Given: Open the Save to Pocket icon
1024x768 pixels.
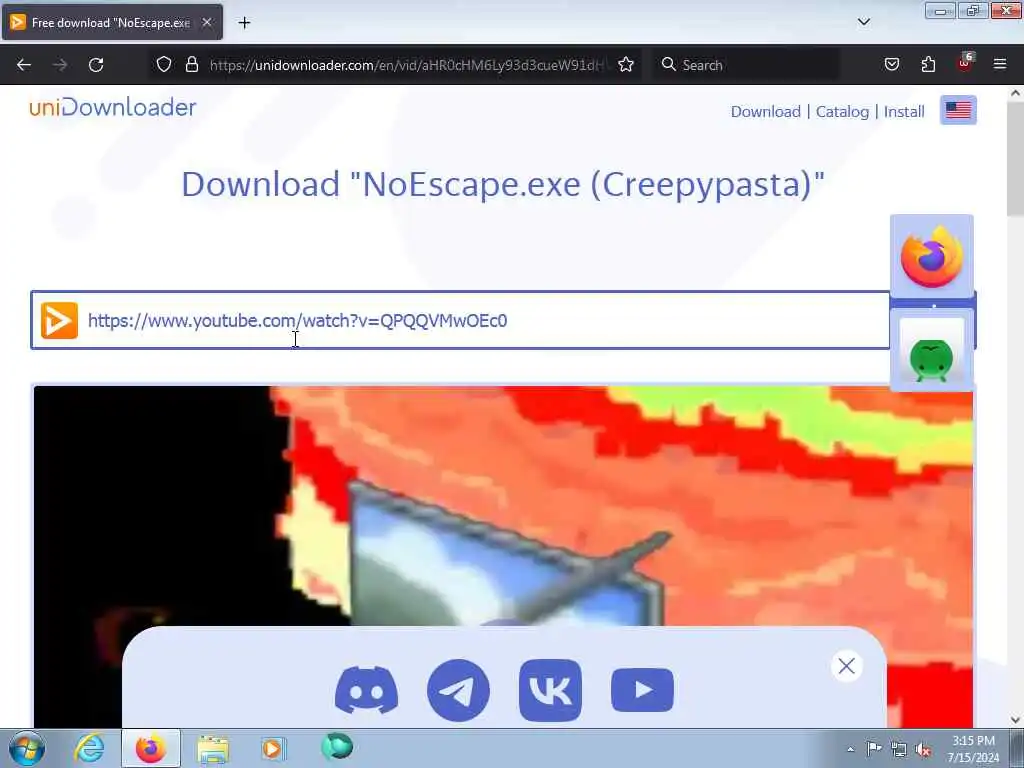Looking at the screenshot, I should coord(892,64).
